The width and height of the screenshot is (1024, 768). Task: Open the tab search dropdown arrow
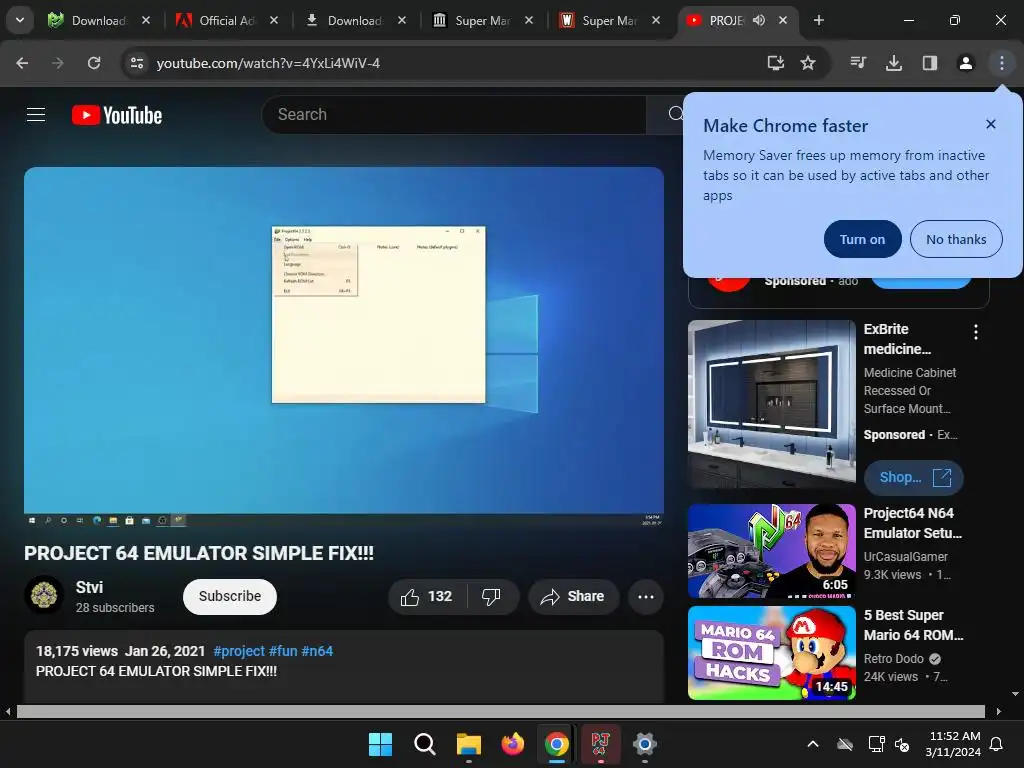point(20,20)
